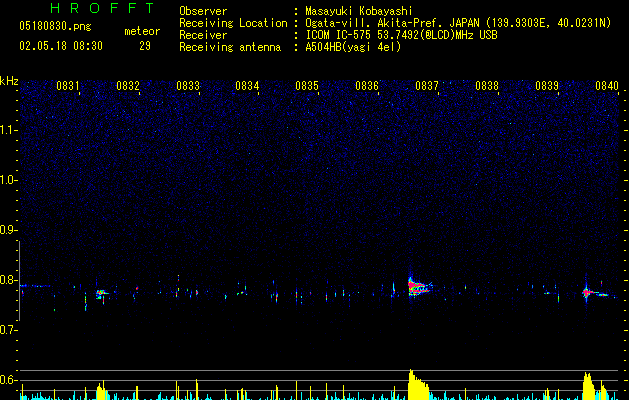
Task: Click the tall yellow power peak below 0837
Action: click(418, 384)
